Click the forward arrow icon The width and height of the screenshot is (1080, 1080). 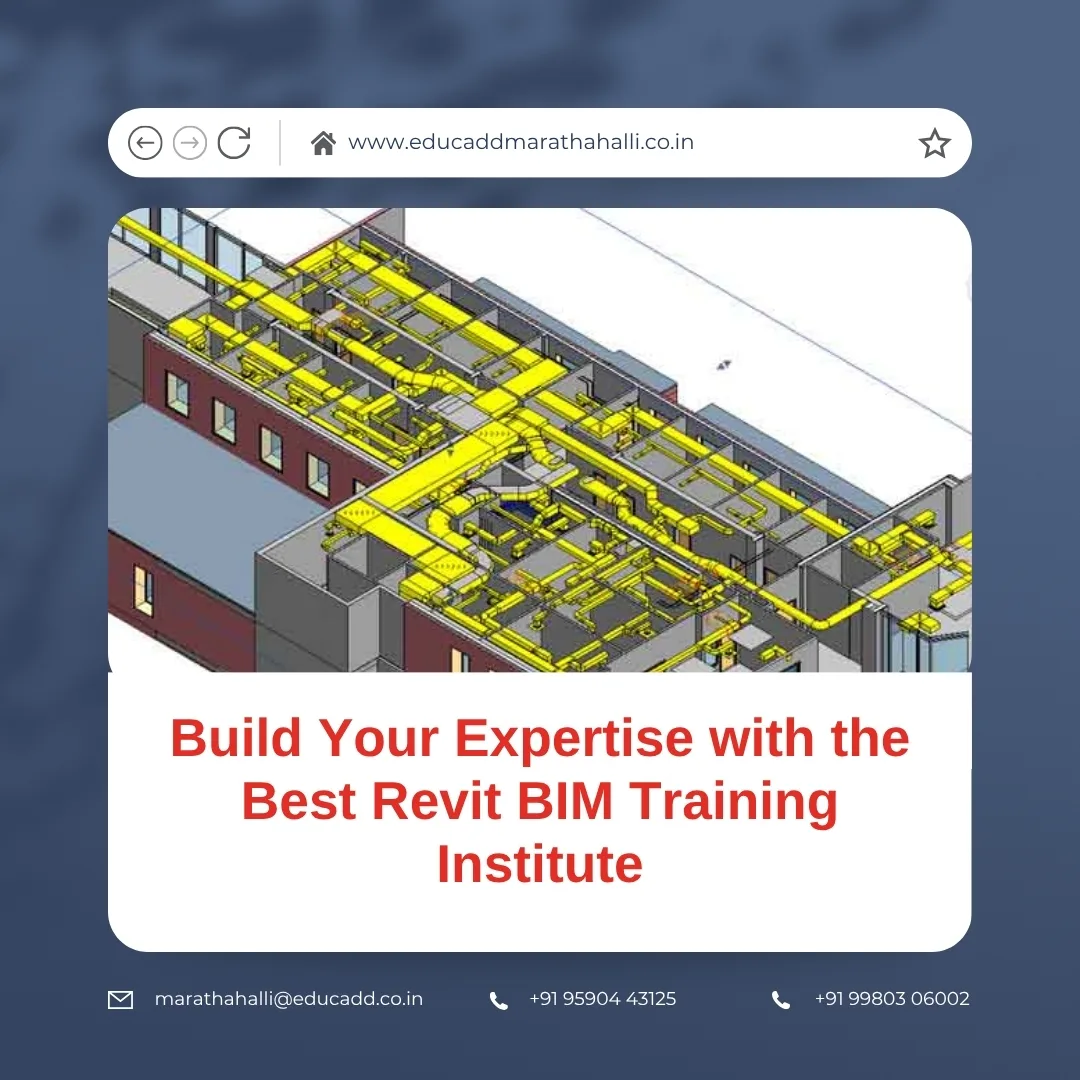pyautogui.click(x=189, y=143)
